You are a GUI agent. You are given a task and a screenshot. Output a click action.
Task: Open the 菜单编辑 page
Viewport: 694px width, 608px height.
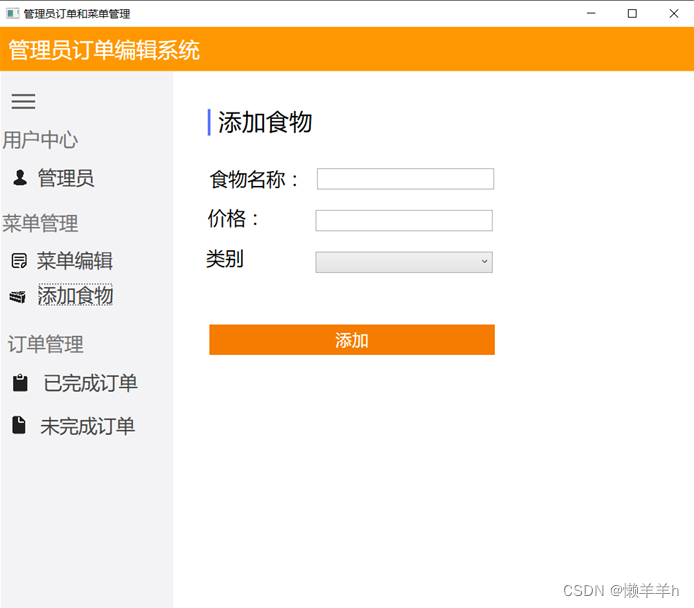[75, 261]
